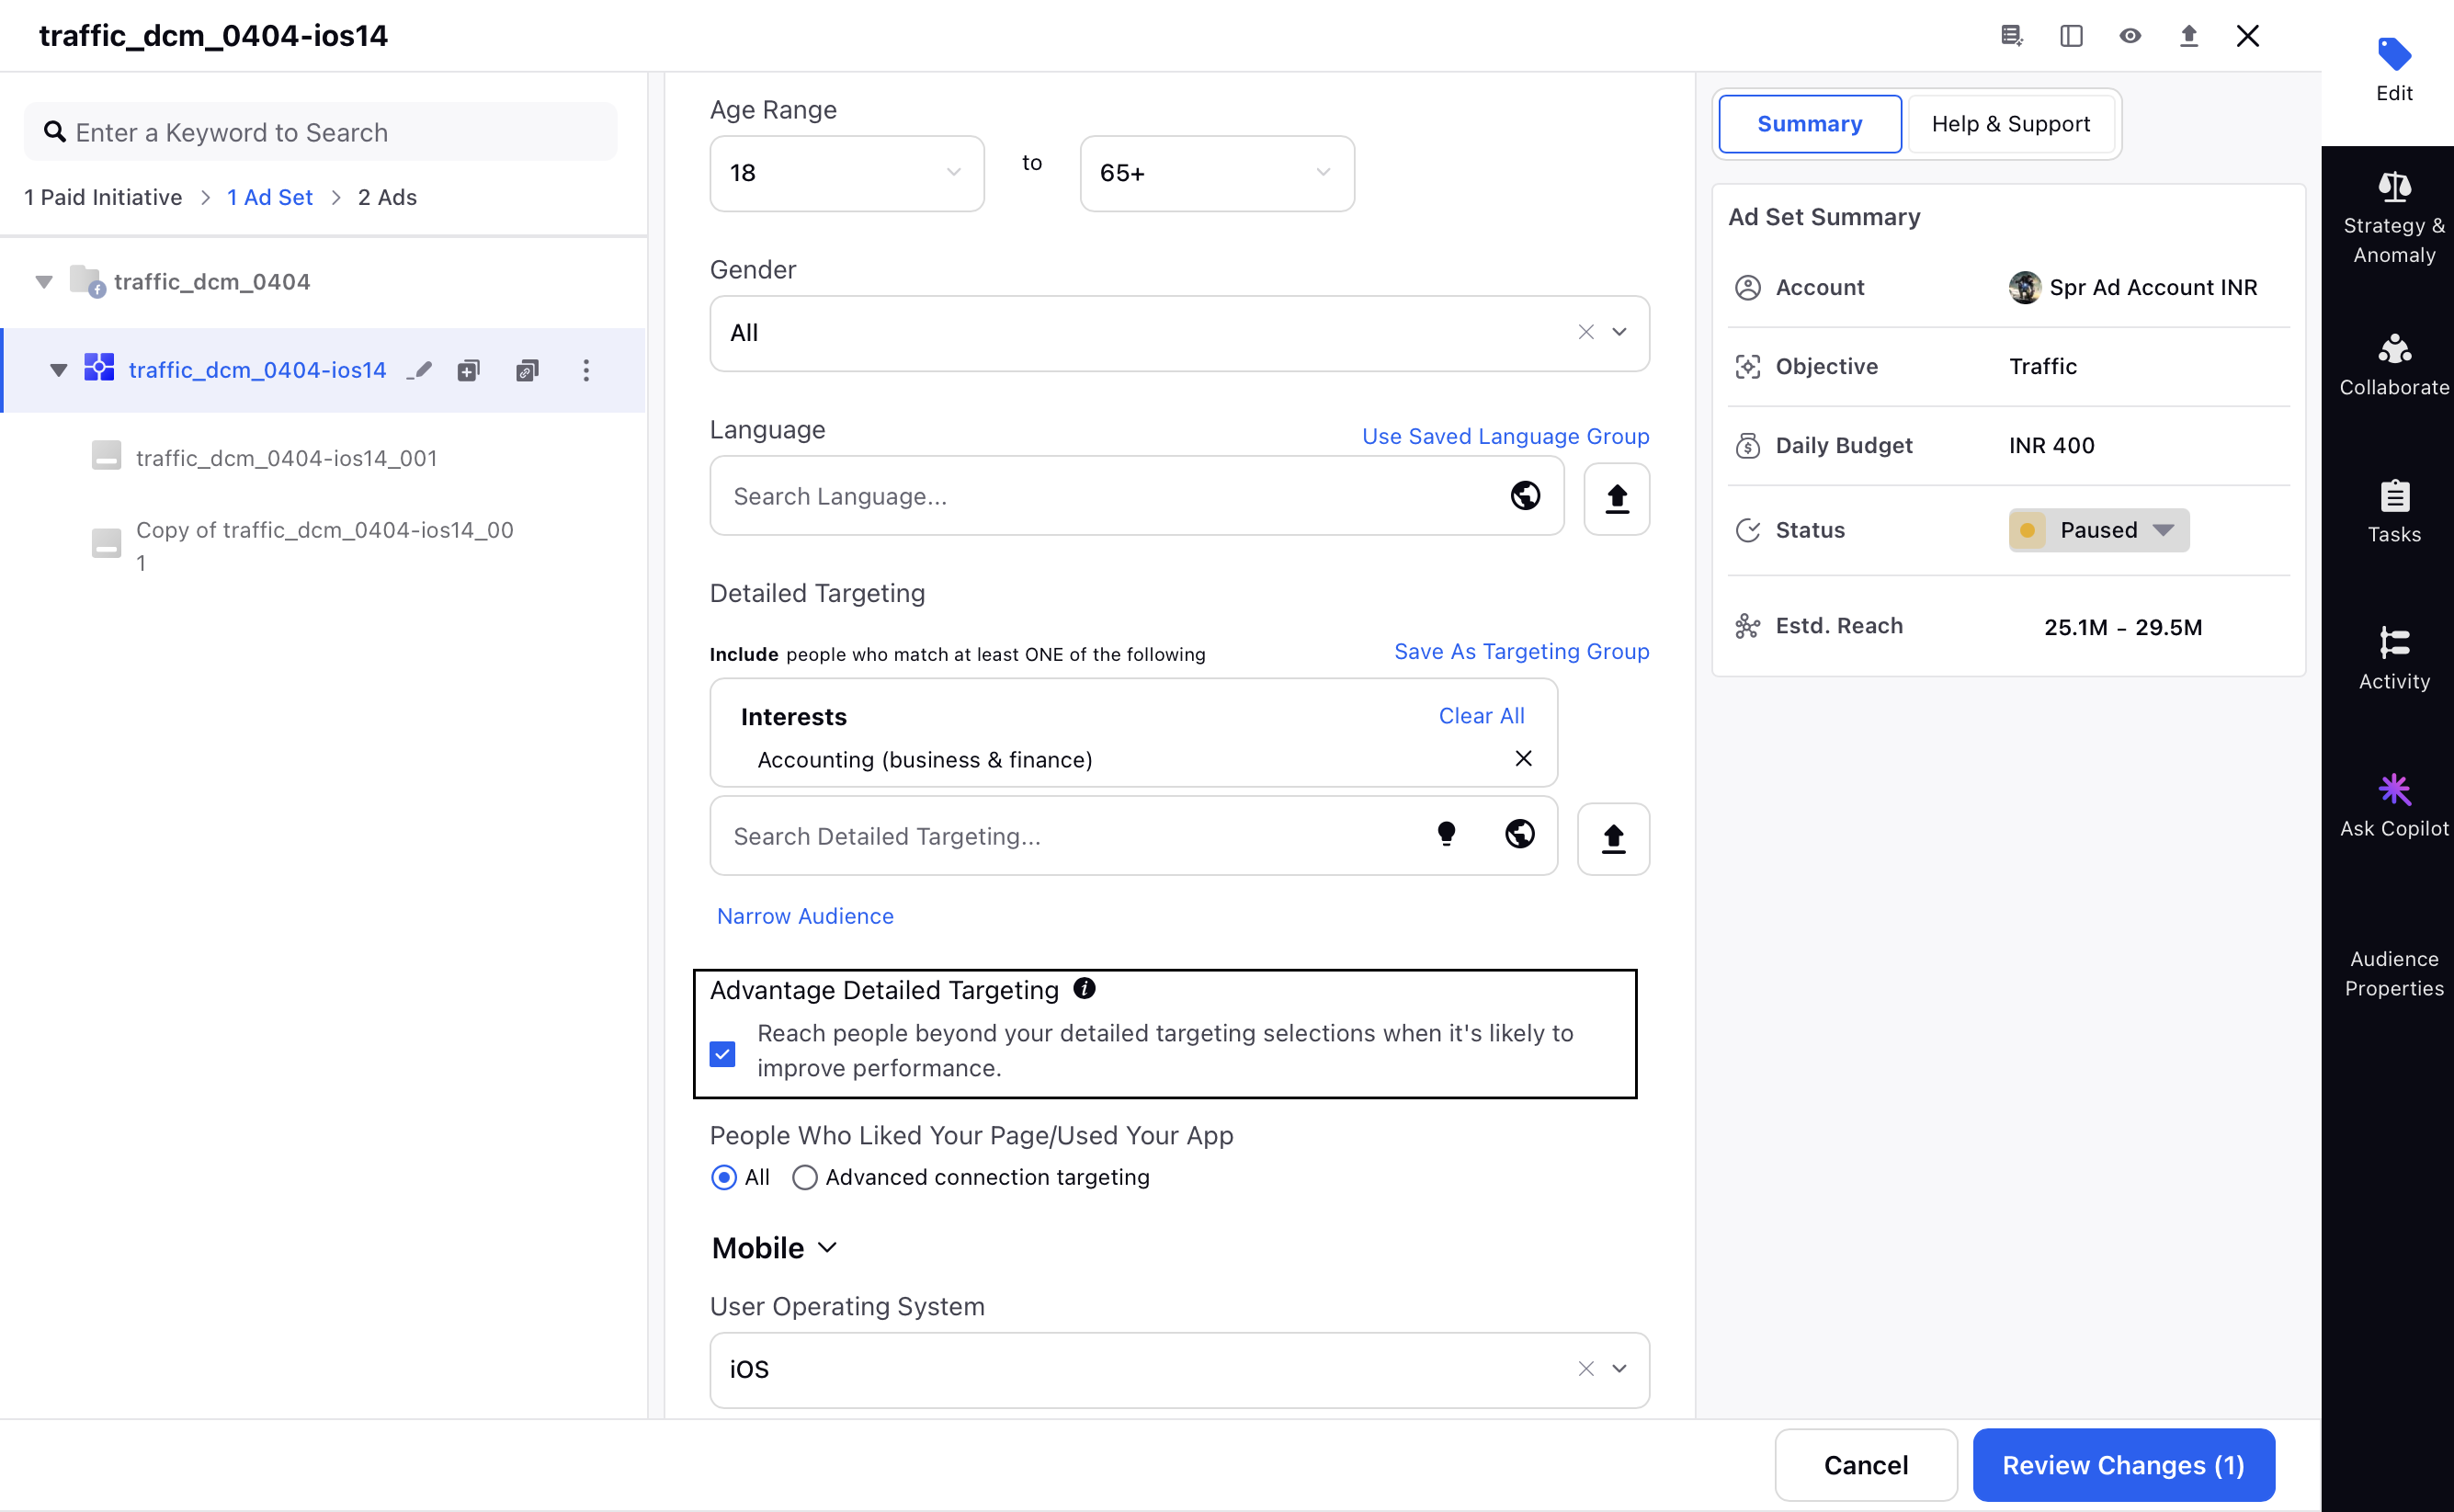Open the Activity sidebar

[2394, 660]
